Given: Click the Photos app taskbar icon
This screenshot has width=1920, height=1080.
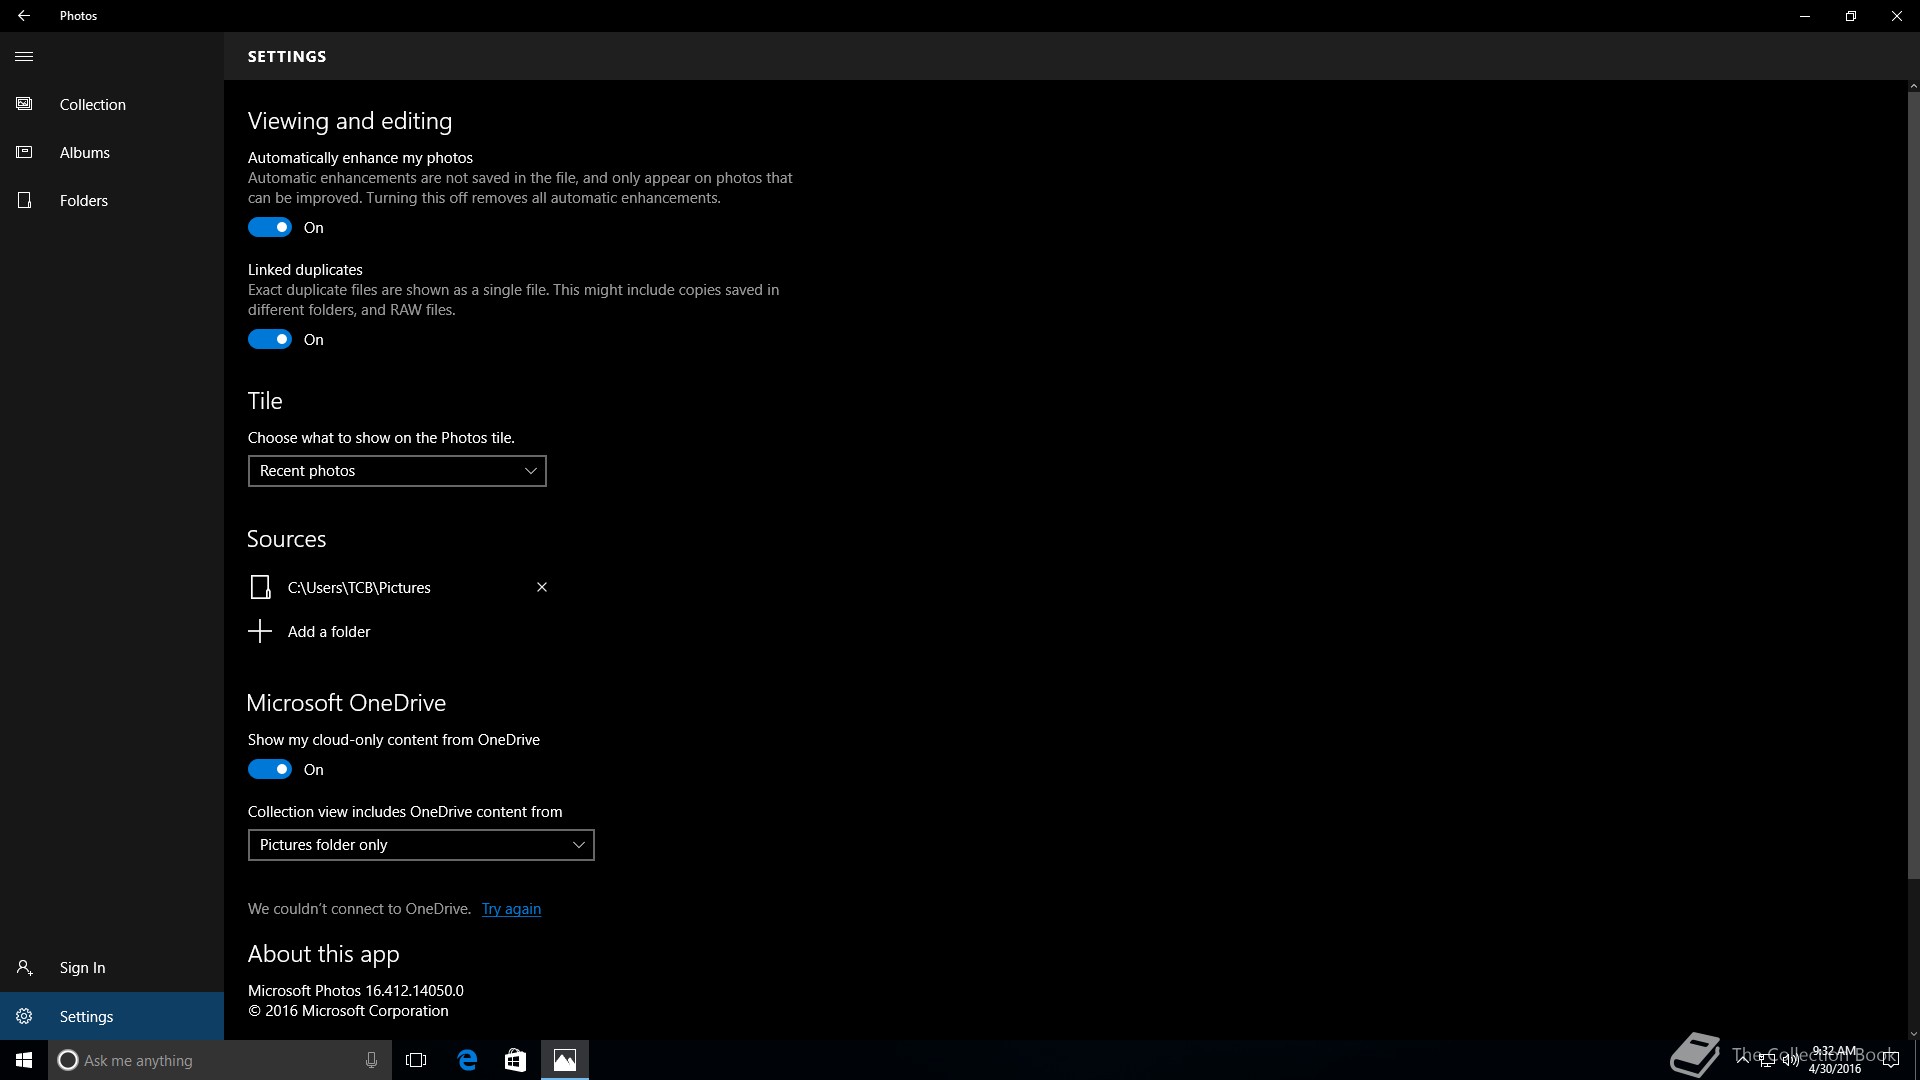Looking at the screenshot, I should click(565, 1060).
